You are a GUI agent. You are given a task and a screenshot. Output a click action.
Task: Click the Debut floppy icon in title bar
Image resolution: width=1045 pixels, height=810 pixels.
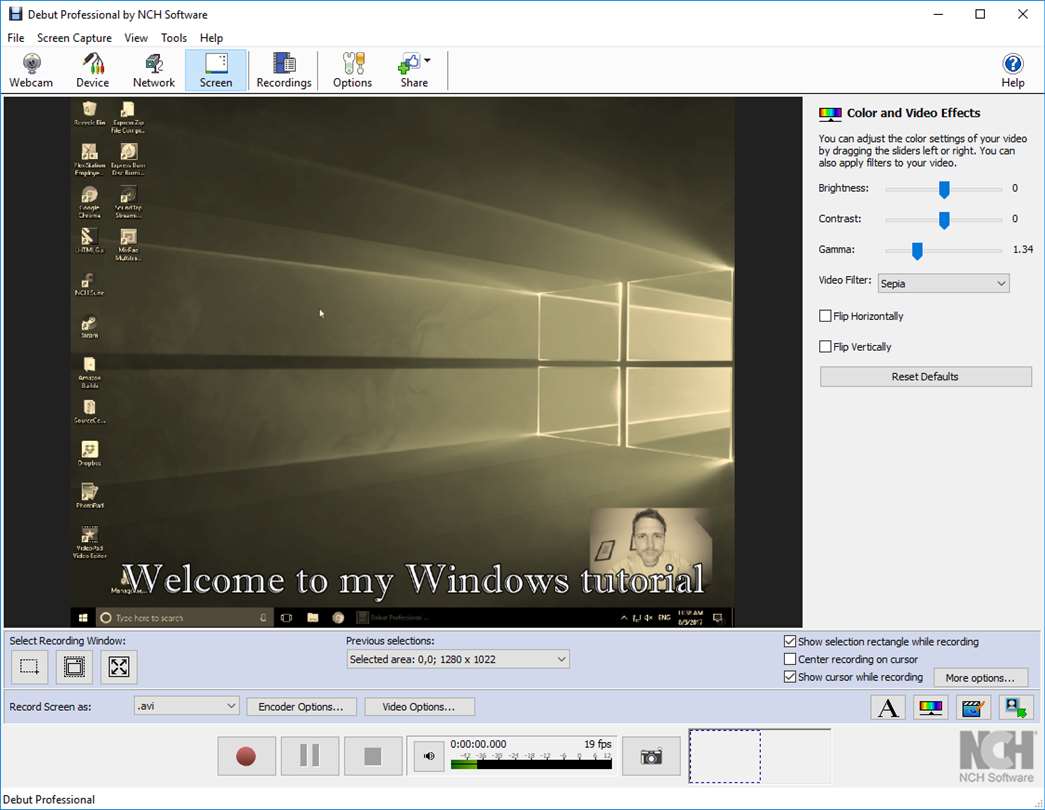click(x=15, y=14)
